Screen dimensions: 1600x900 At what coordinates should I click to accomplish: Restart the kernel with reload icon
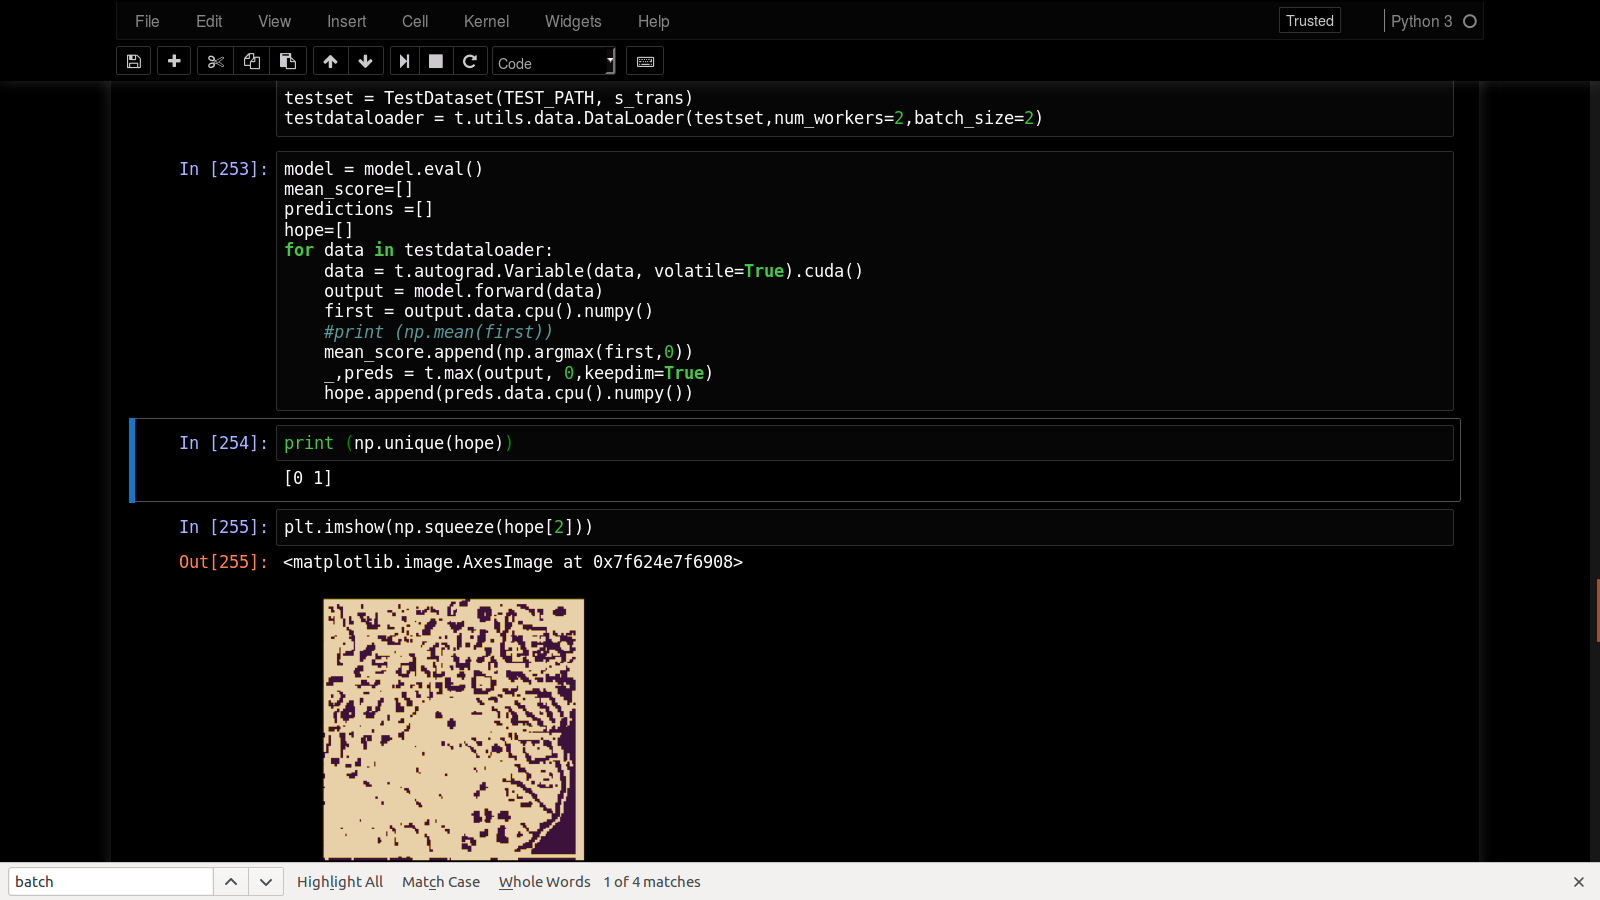click(x=470, y=62)
